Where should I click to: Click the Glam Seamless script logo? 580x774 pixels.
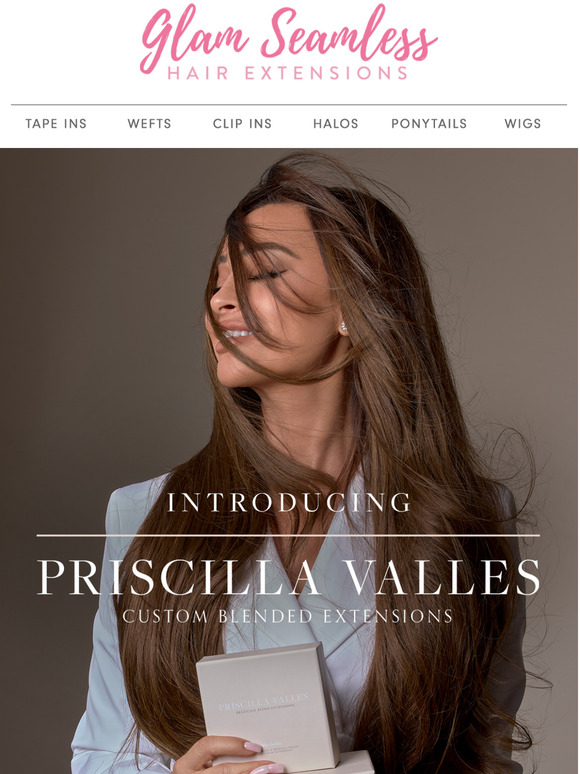289,37
